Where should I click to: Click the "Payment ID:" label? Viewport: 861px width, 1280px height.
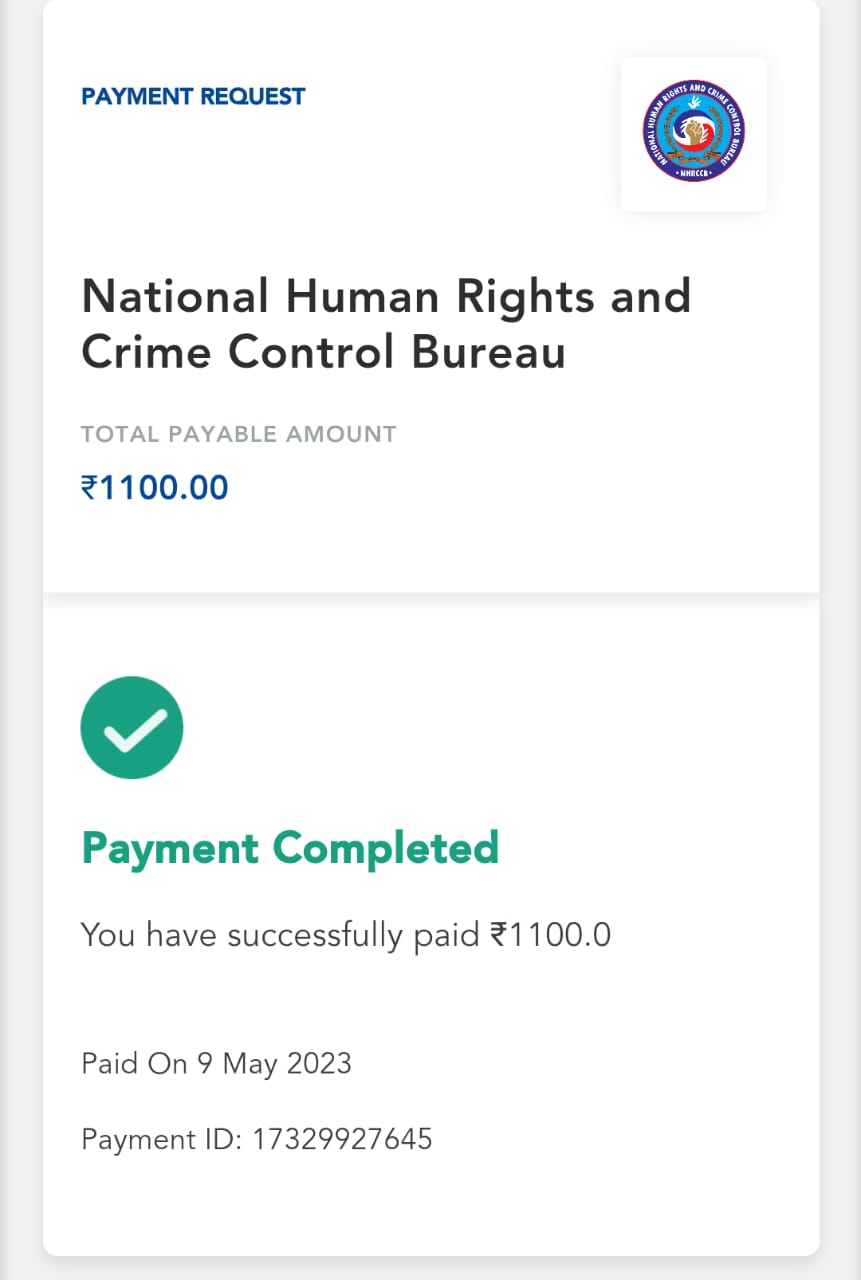pos(161,1139)
